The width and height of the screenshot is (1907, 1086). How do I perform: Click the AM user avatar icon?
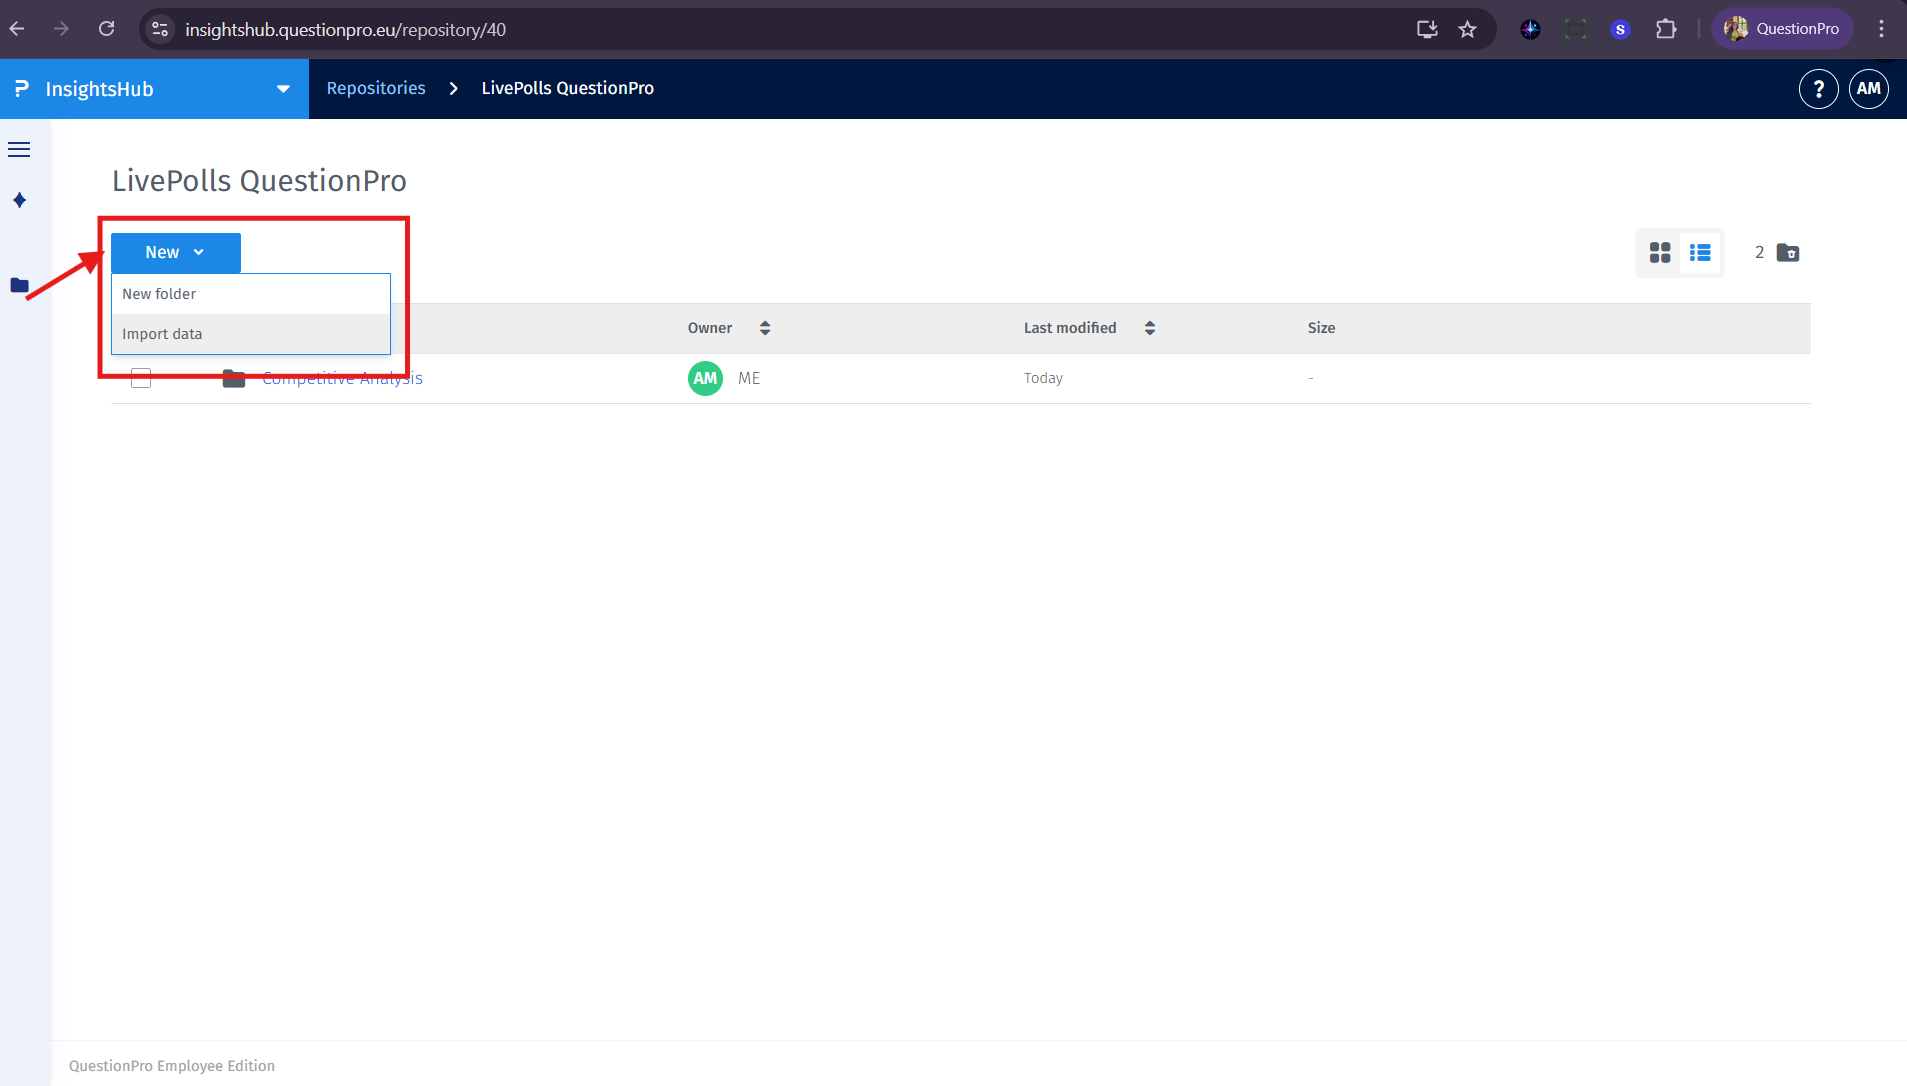[1868, 88]
